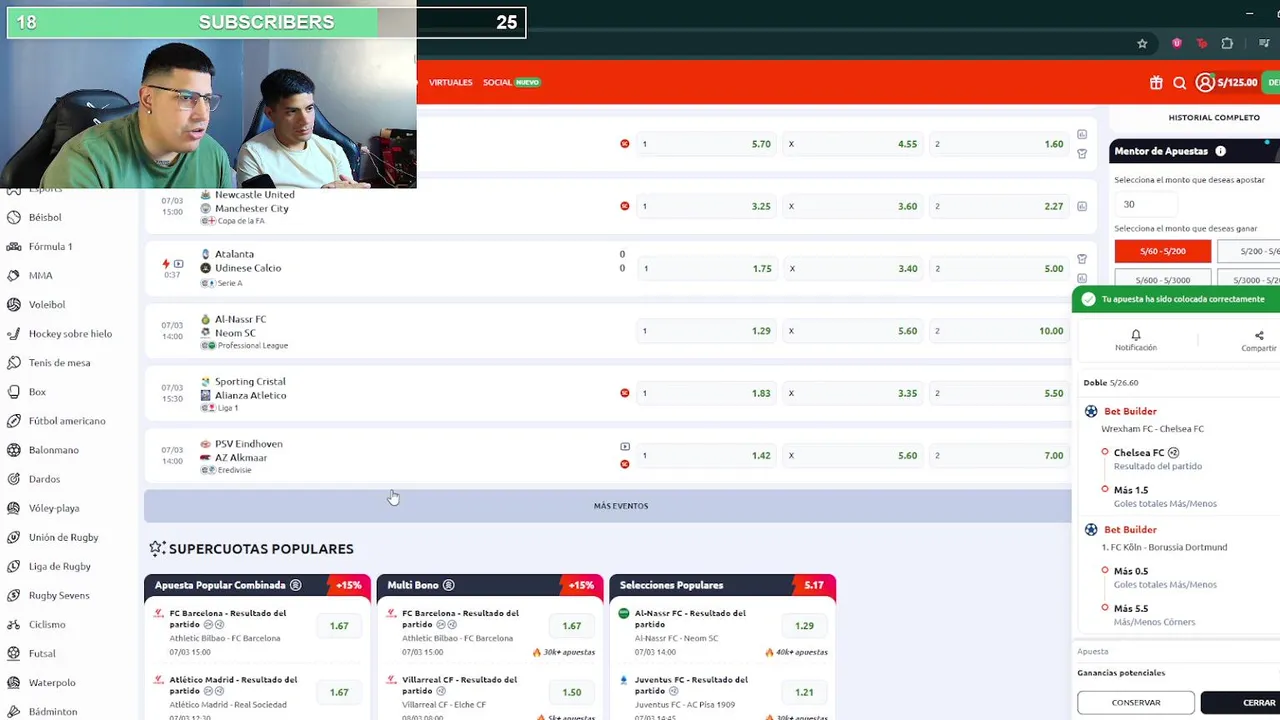This screenshot has width=1280, height=720.
Task: Bookmark page with browser star icon
Action: (1142, 43)
